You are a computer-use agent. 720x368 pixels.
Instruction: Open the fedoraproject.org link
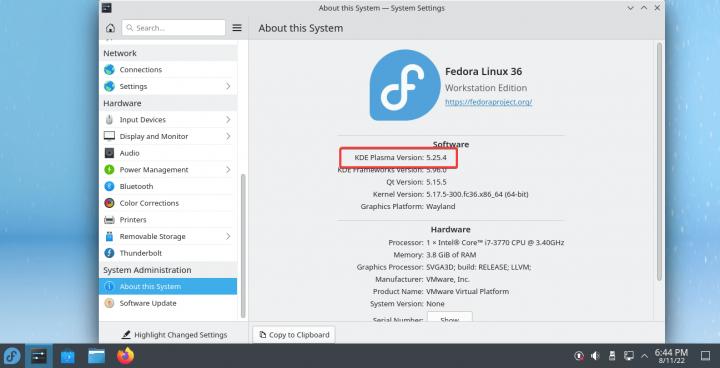pos(489,102)
